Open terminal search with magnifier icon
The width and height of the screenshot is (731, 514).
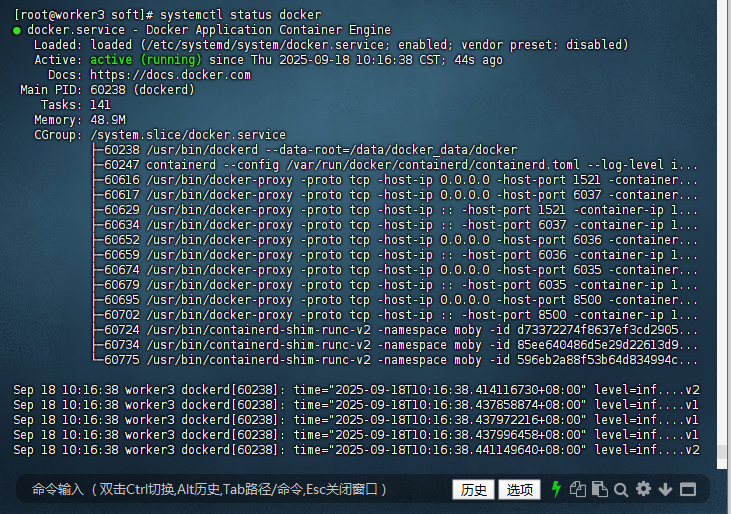pyautogui.click(x=621, y=490)
